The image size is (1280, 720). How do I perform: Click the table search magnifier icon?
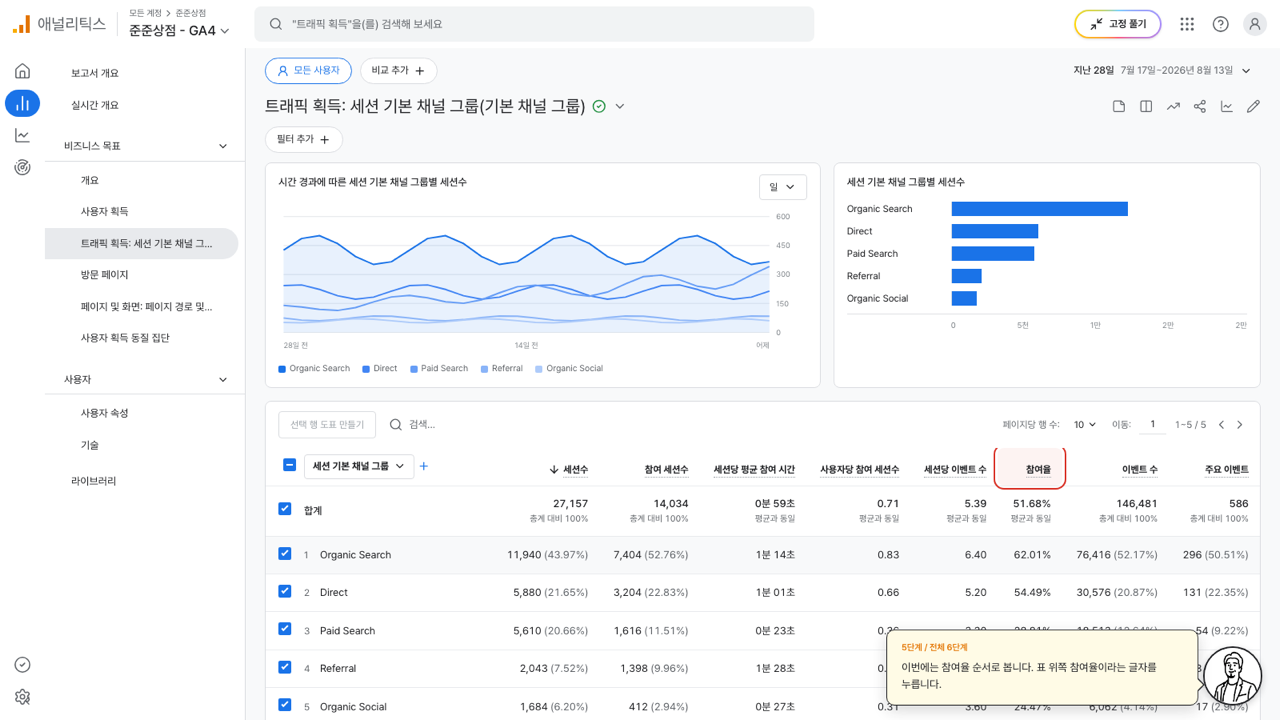click(x=396, y=425)
